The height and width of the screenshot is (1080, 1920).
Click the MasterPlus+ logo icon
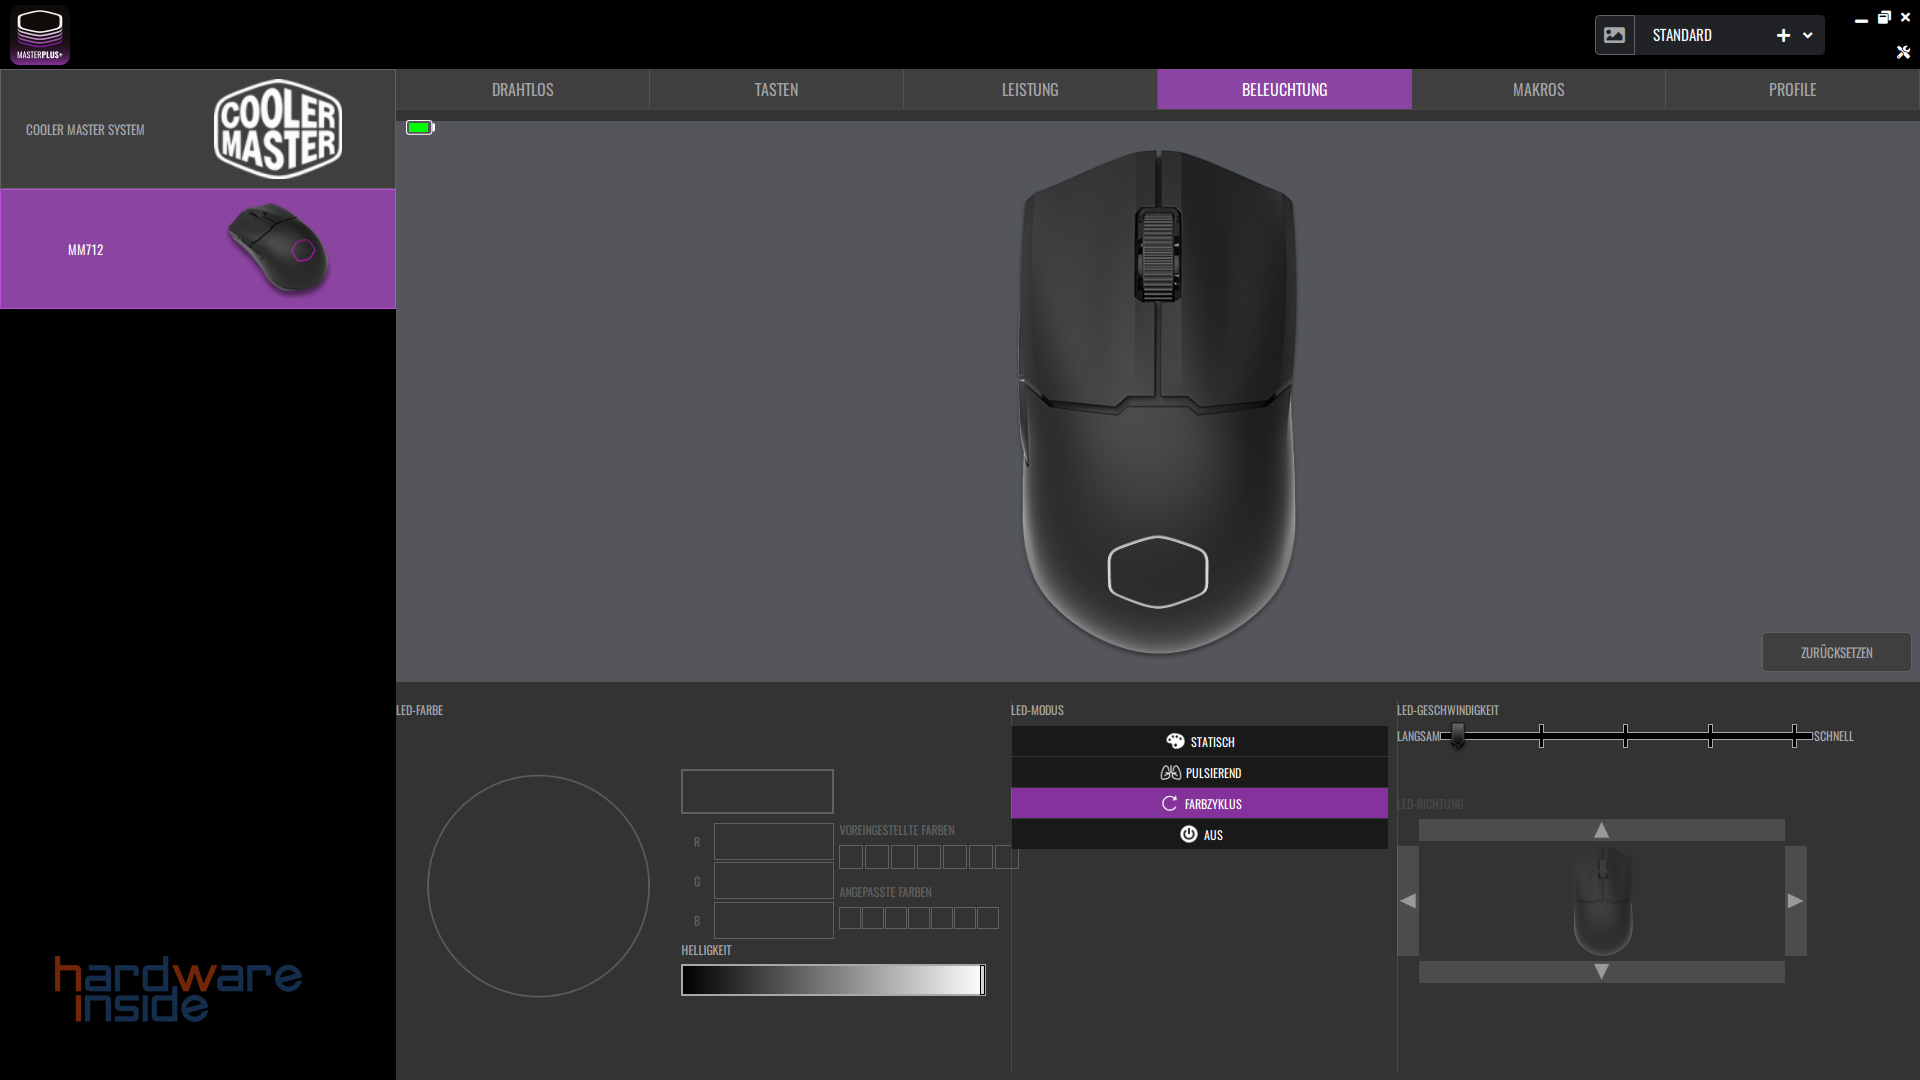(39, 34)
